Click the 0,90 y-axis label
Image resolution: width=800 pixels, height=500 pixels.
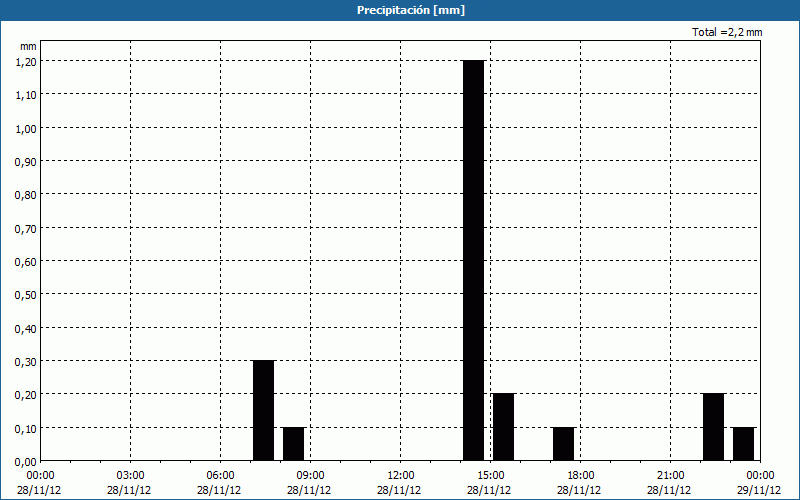(26, 161)
